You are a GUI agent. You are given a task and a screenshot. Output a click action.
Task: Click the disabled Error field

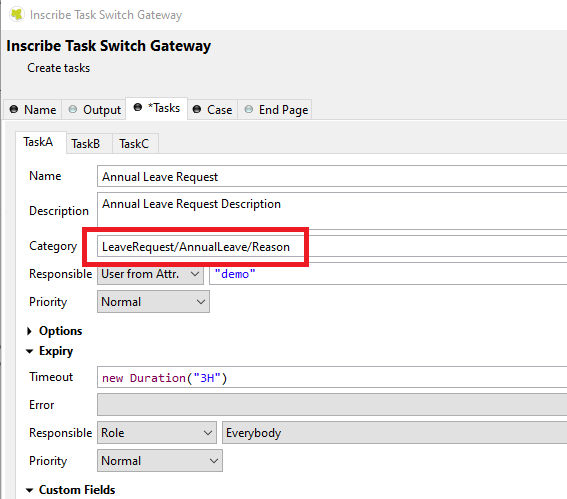pyautogui.click(x=332, y=405)
